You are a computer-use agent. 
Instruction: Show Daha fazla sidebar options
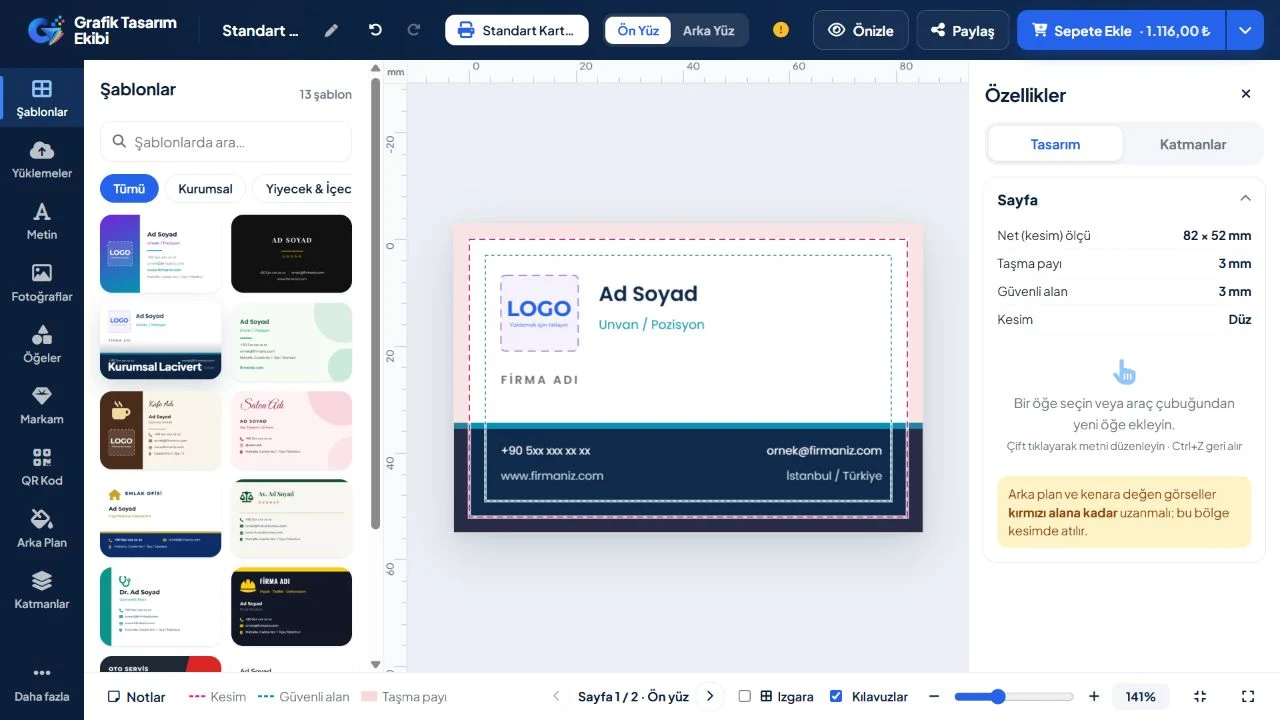[42, 684]
